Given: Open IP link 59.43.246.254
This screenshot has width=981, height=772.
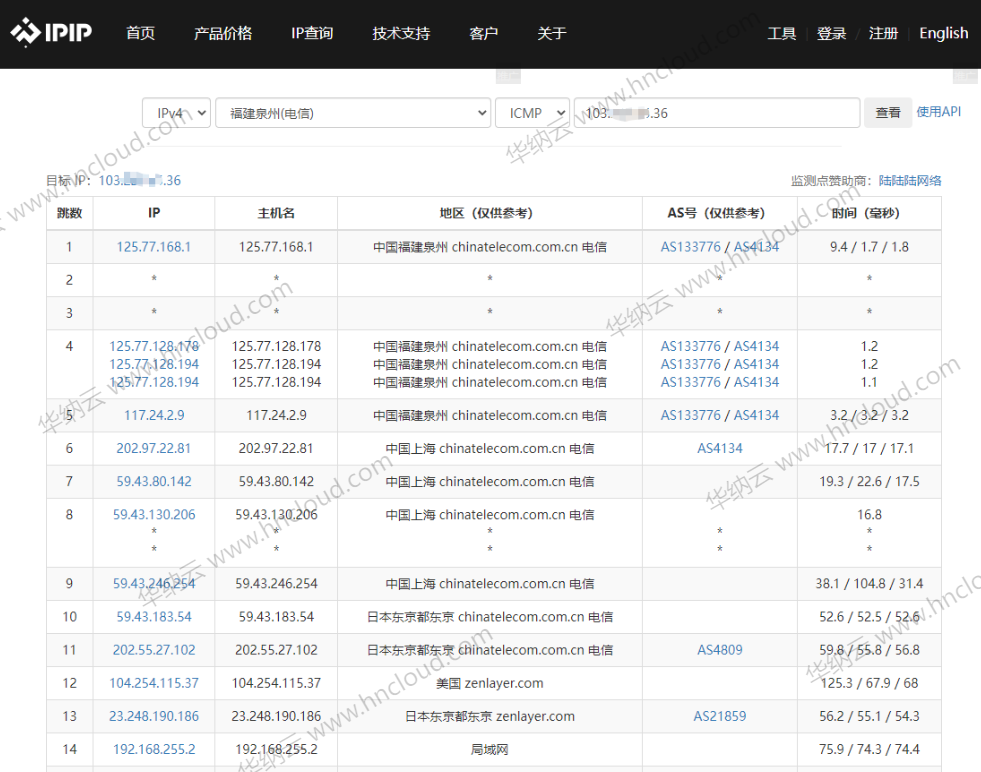Looking at the screenshot, I should pyautogui.click(x=154, y=583).
